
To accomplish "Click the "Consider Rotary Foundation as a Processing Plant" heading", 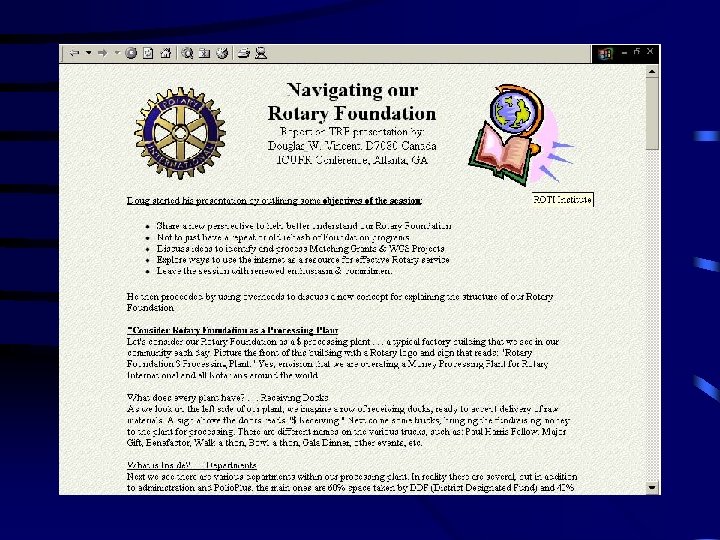I will click(x=233, y=330).
